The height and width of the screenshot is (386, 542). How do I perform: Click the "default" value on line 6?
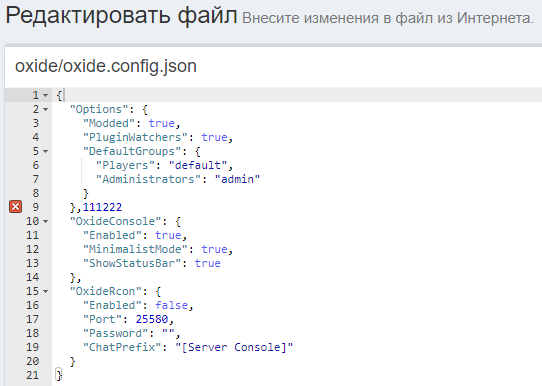[198, 165]
